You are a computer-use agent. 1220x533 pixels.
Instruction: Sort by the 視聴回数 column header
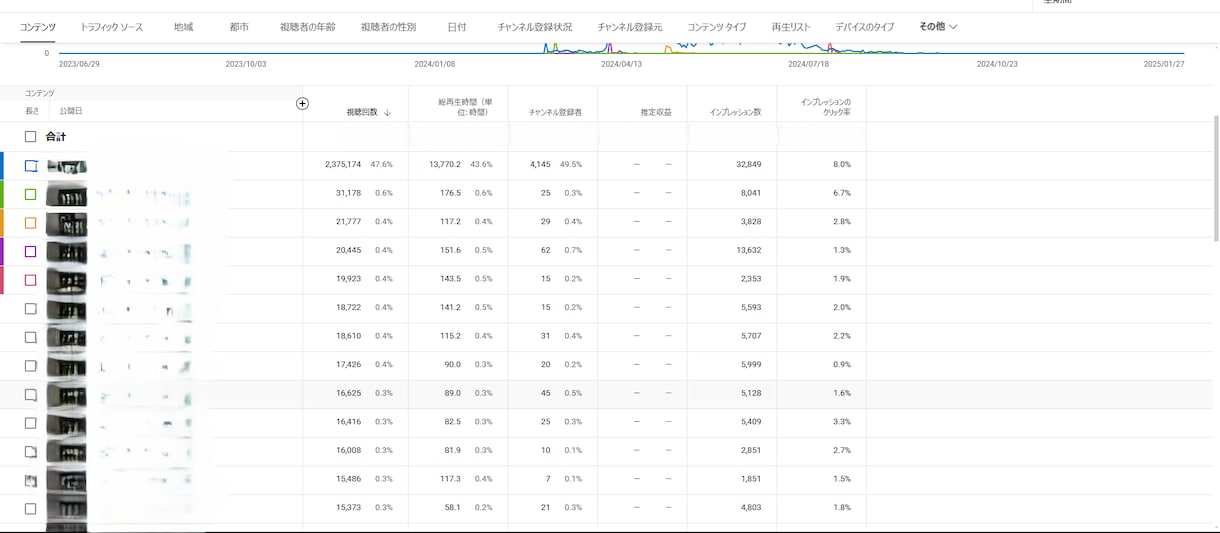362,112
